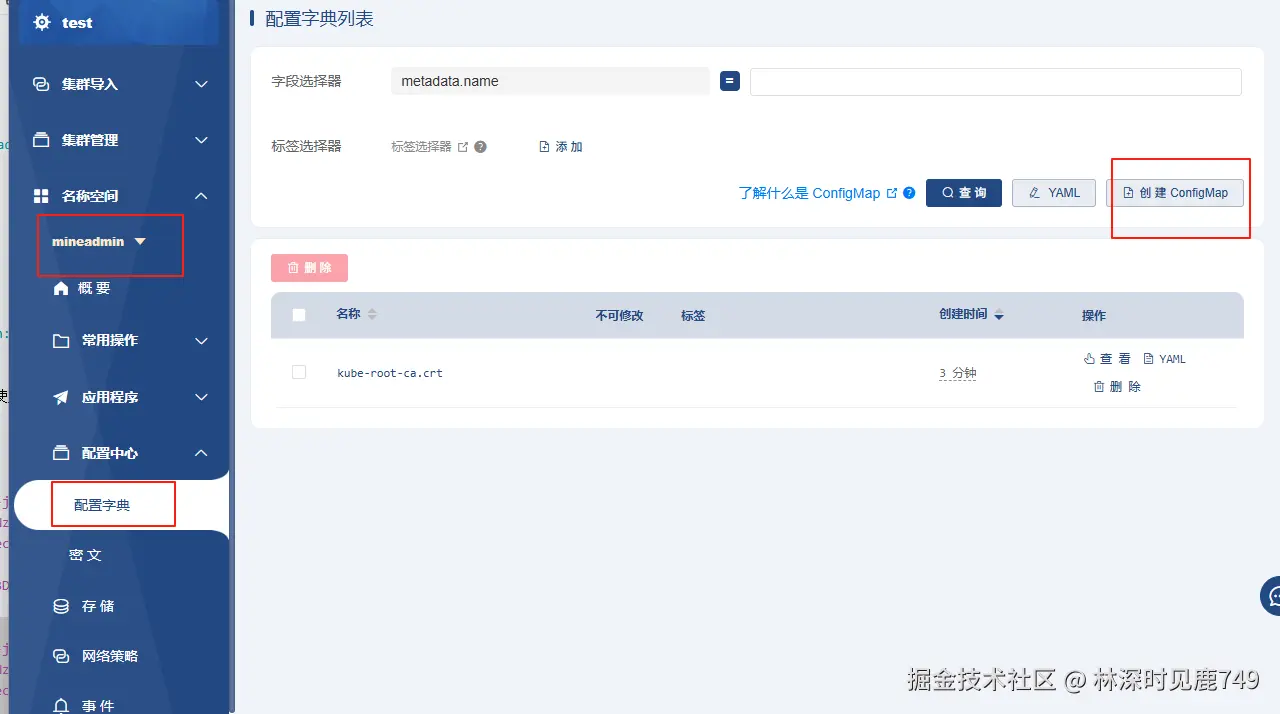Screen dimensions: 1280x714
Task: Click the help icon after ConfigMap link
Action: [909, 193]
